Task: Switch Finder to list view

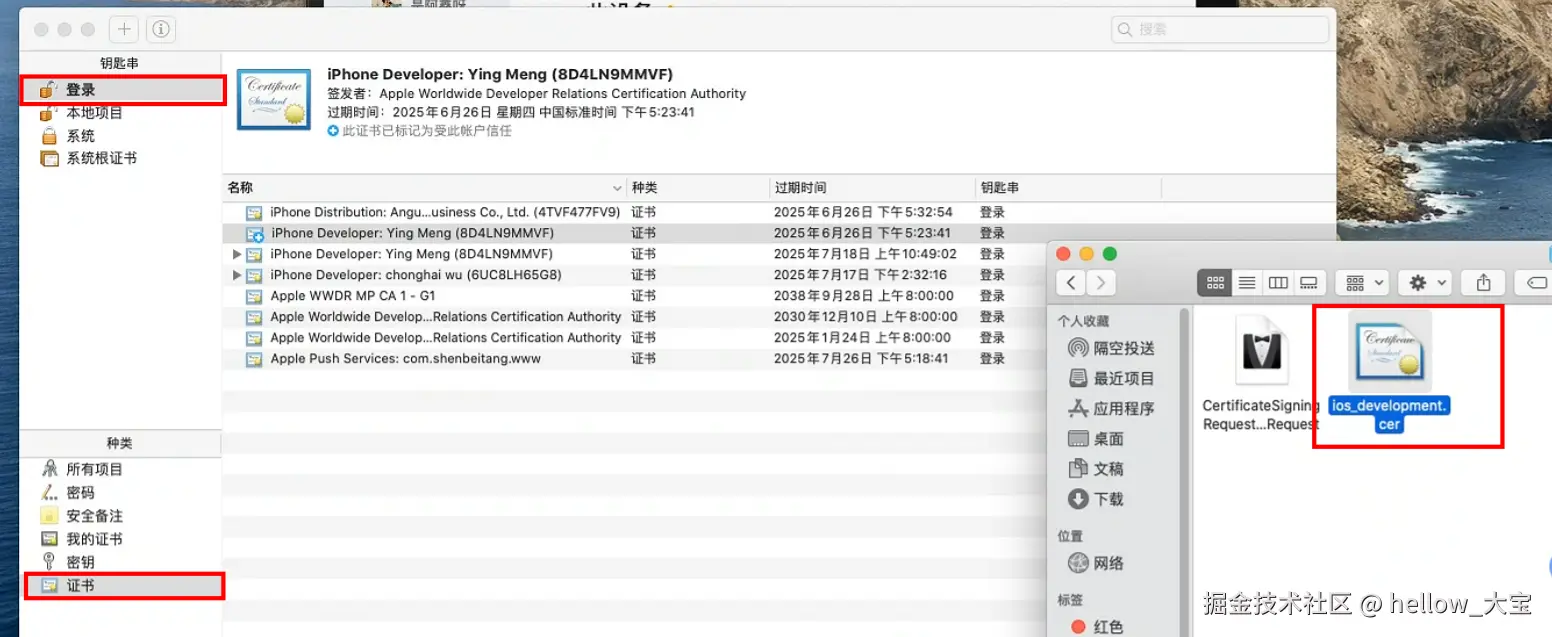Action: pyautogui.click(x=1247, y=283)
